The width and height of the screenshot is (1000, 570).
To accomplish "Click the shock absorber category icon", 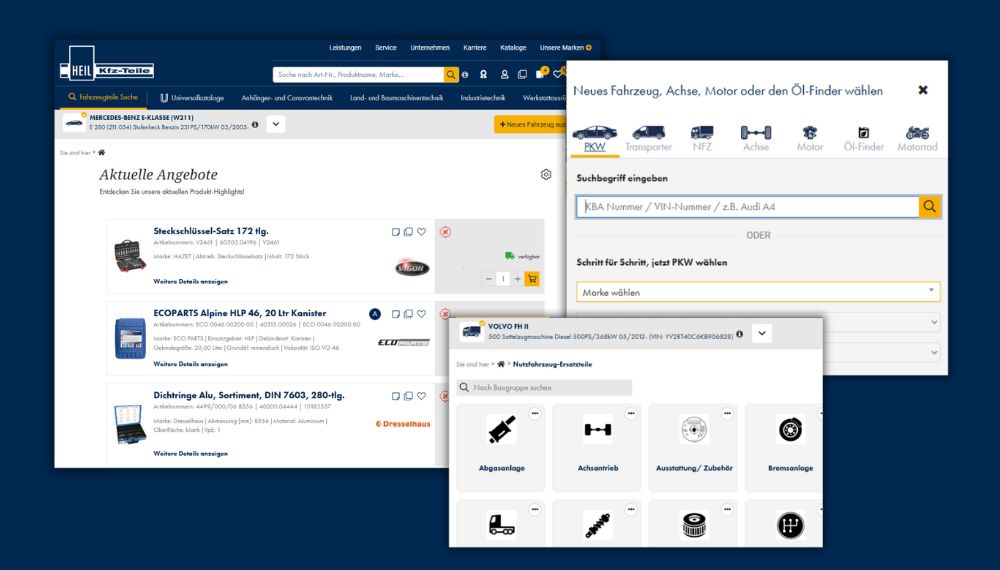I will [x=598, y=525].
